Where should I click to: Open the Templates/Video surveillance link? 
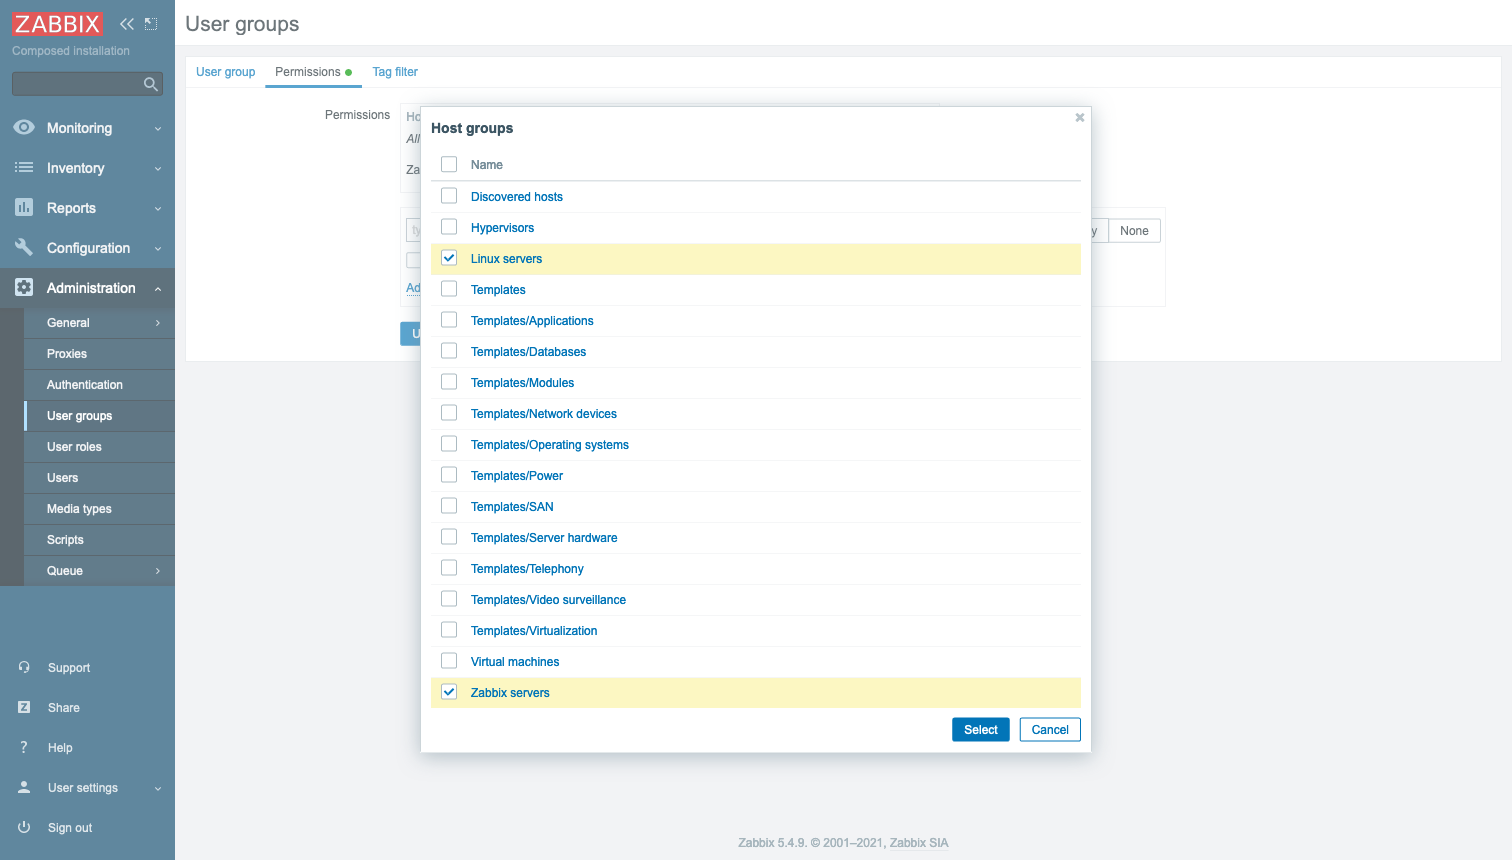[548, 600]
